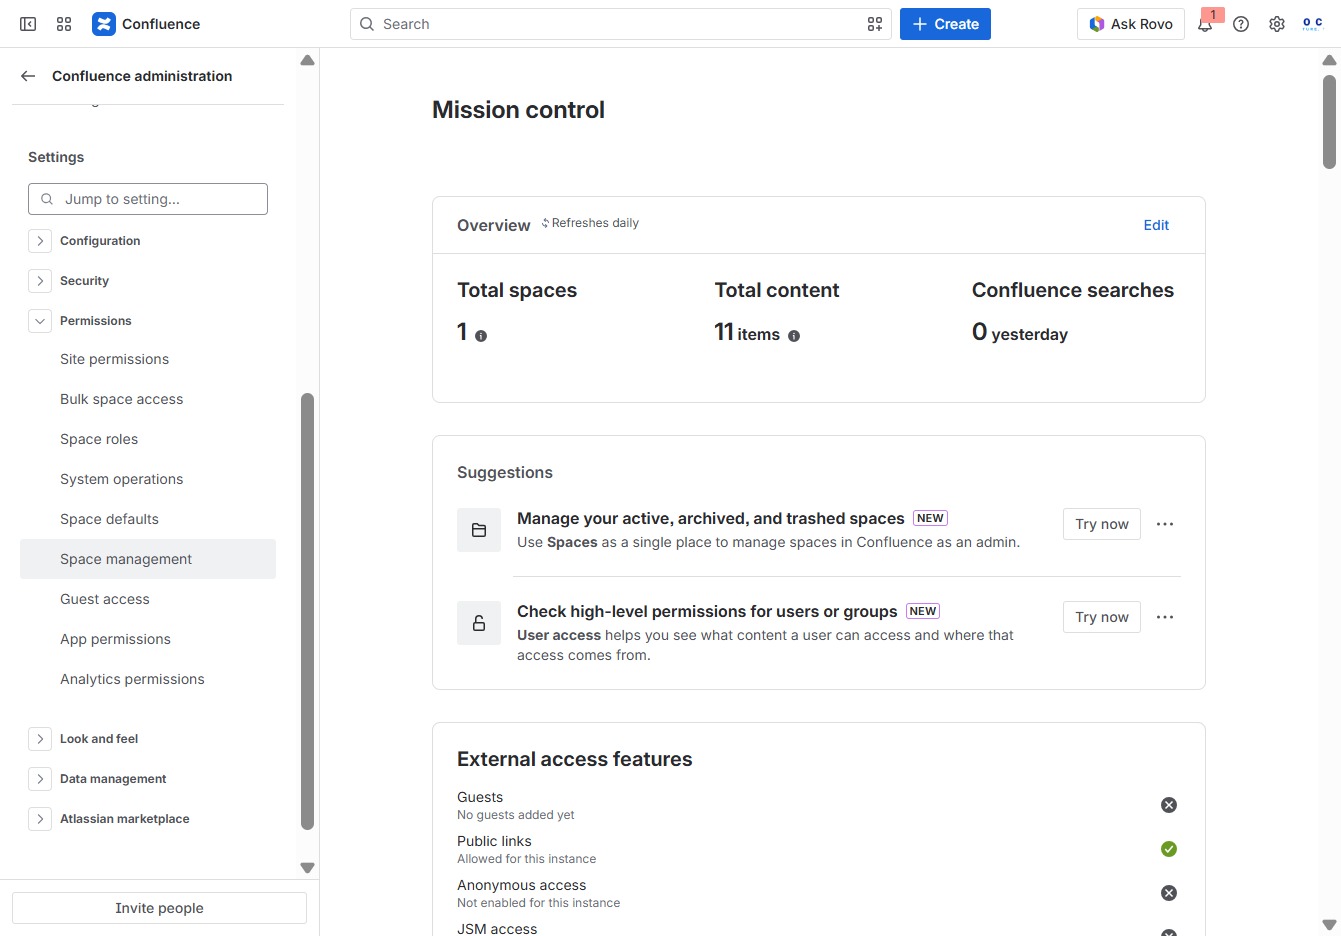Select Space management

pos(148,559)
